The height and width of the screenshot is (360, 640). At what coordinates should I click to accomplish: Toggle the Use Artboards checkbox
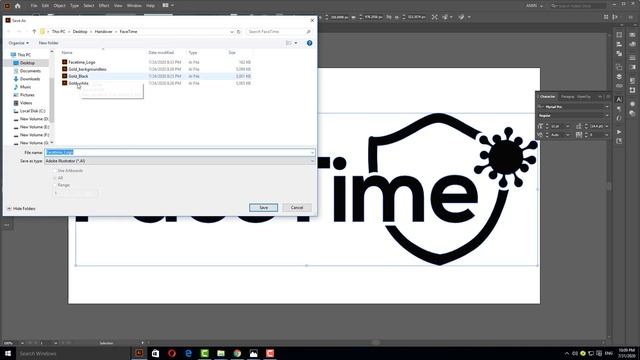tap(55, 171)
